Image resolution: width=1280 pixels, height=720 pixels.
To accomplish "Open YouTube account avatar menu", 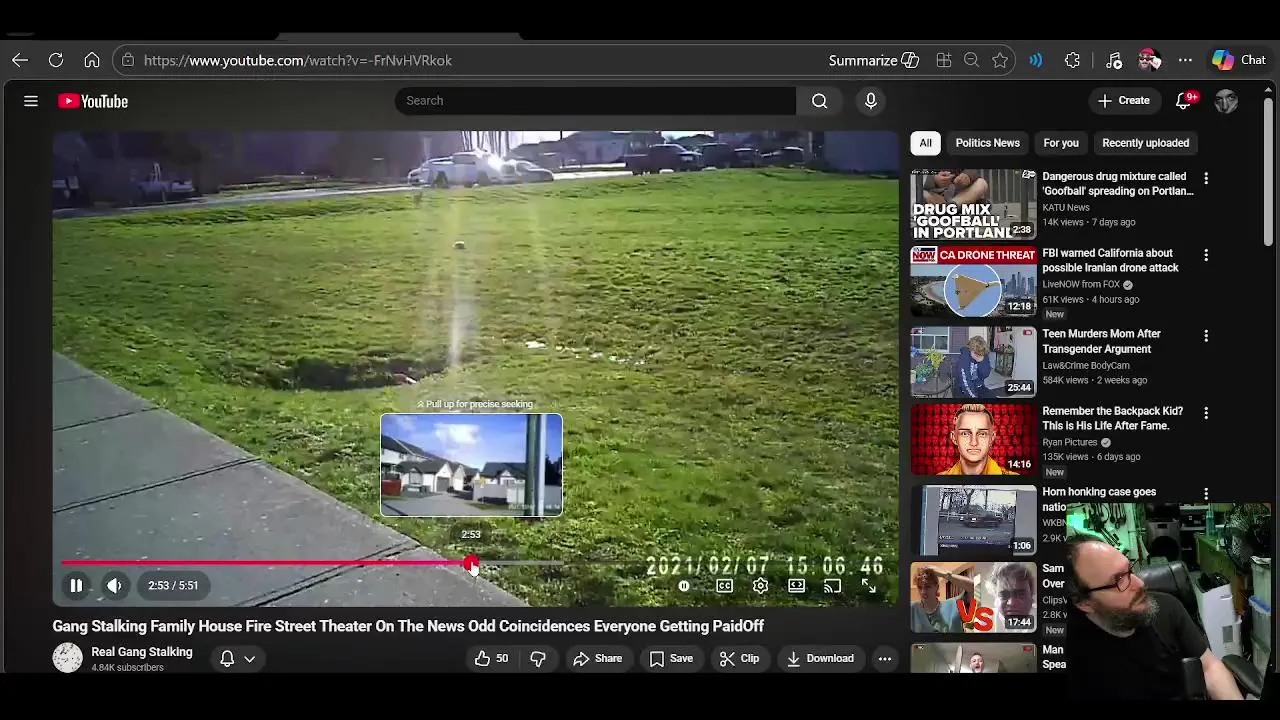I will [1226, 100].
